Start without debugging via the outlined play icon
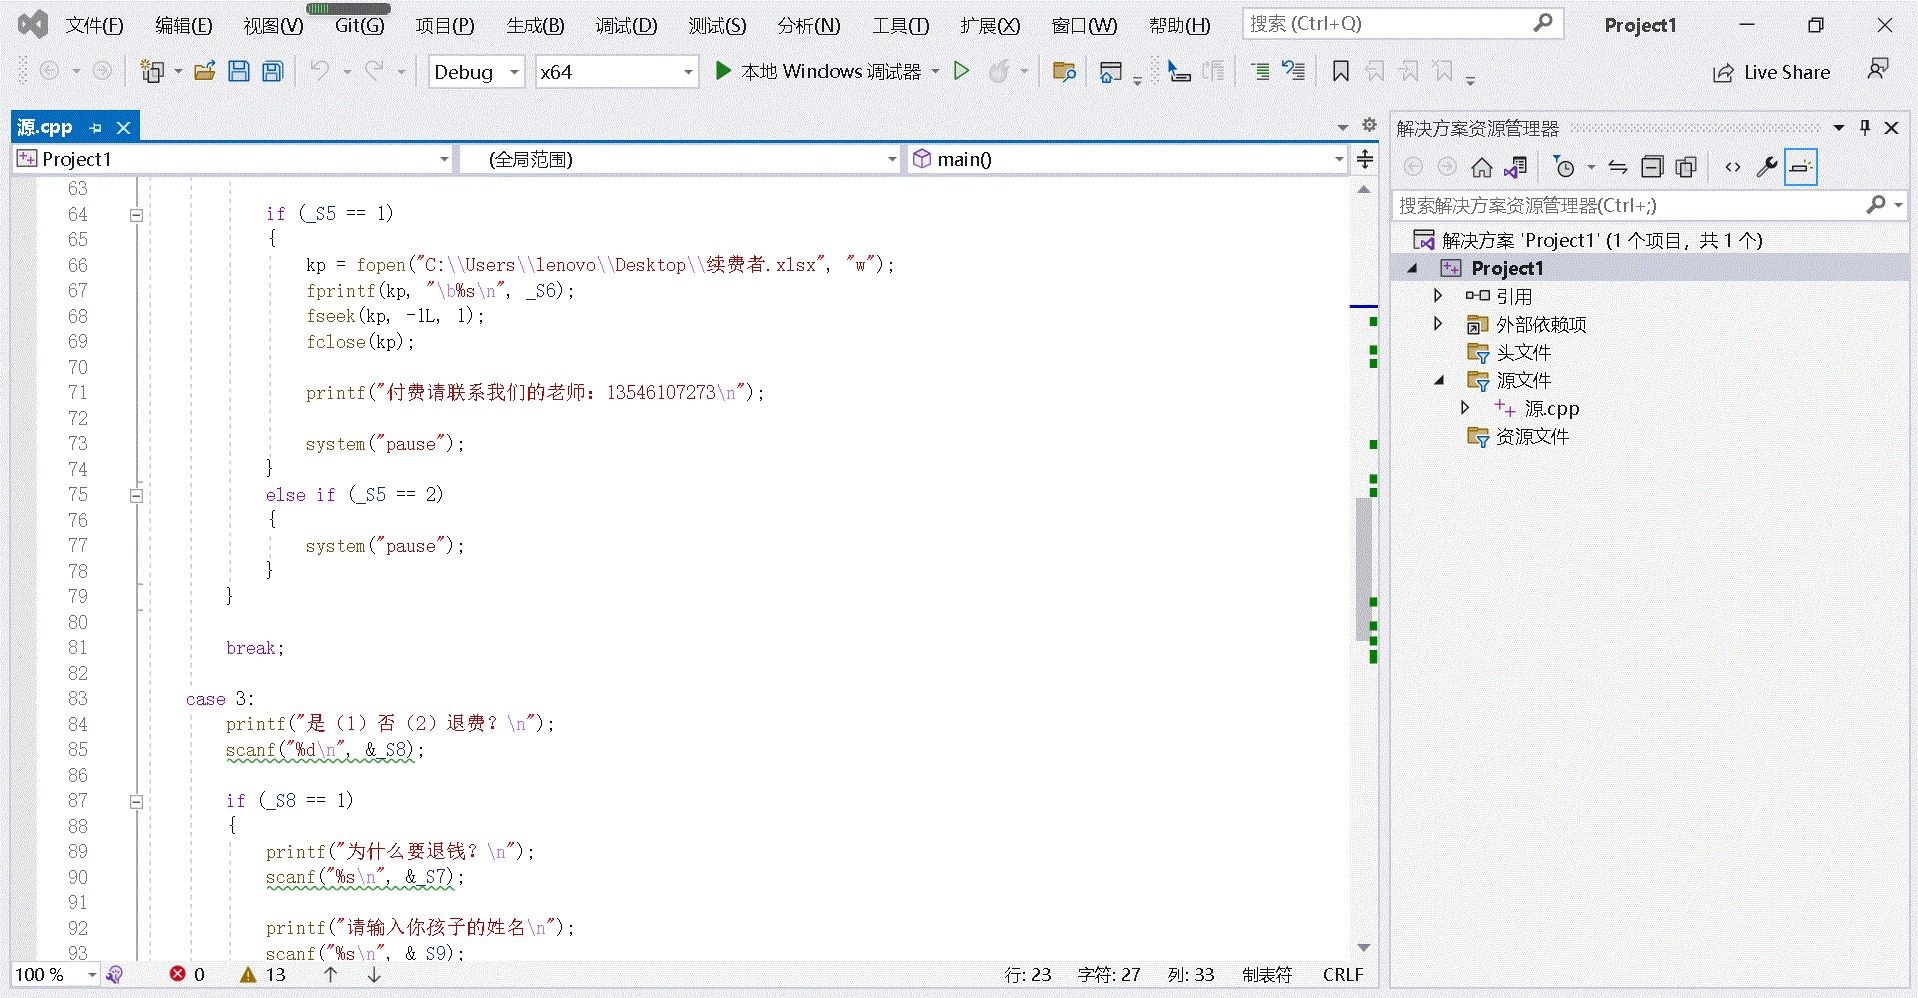This screenshot has width=1918, height=998. pyautogui.click(x=961, y=71)
